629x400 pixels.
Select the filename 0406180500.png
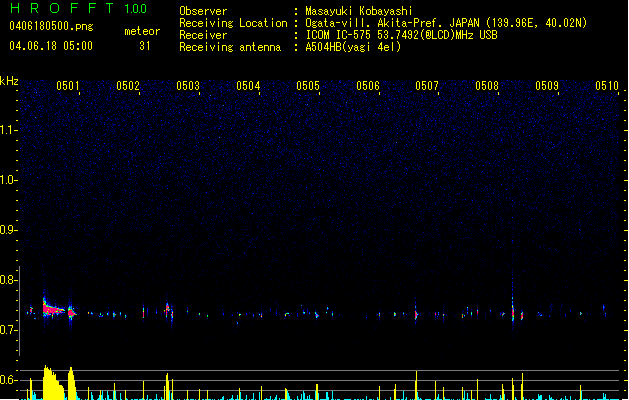tap(51, 26)
